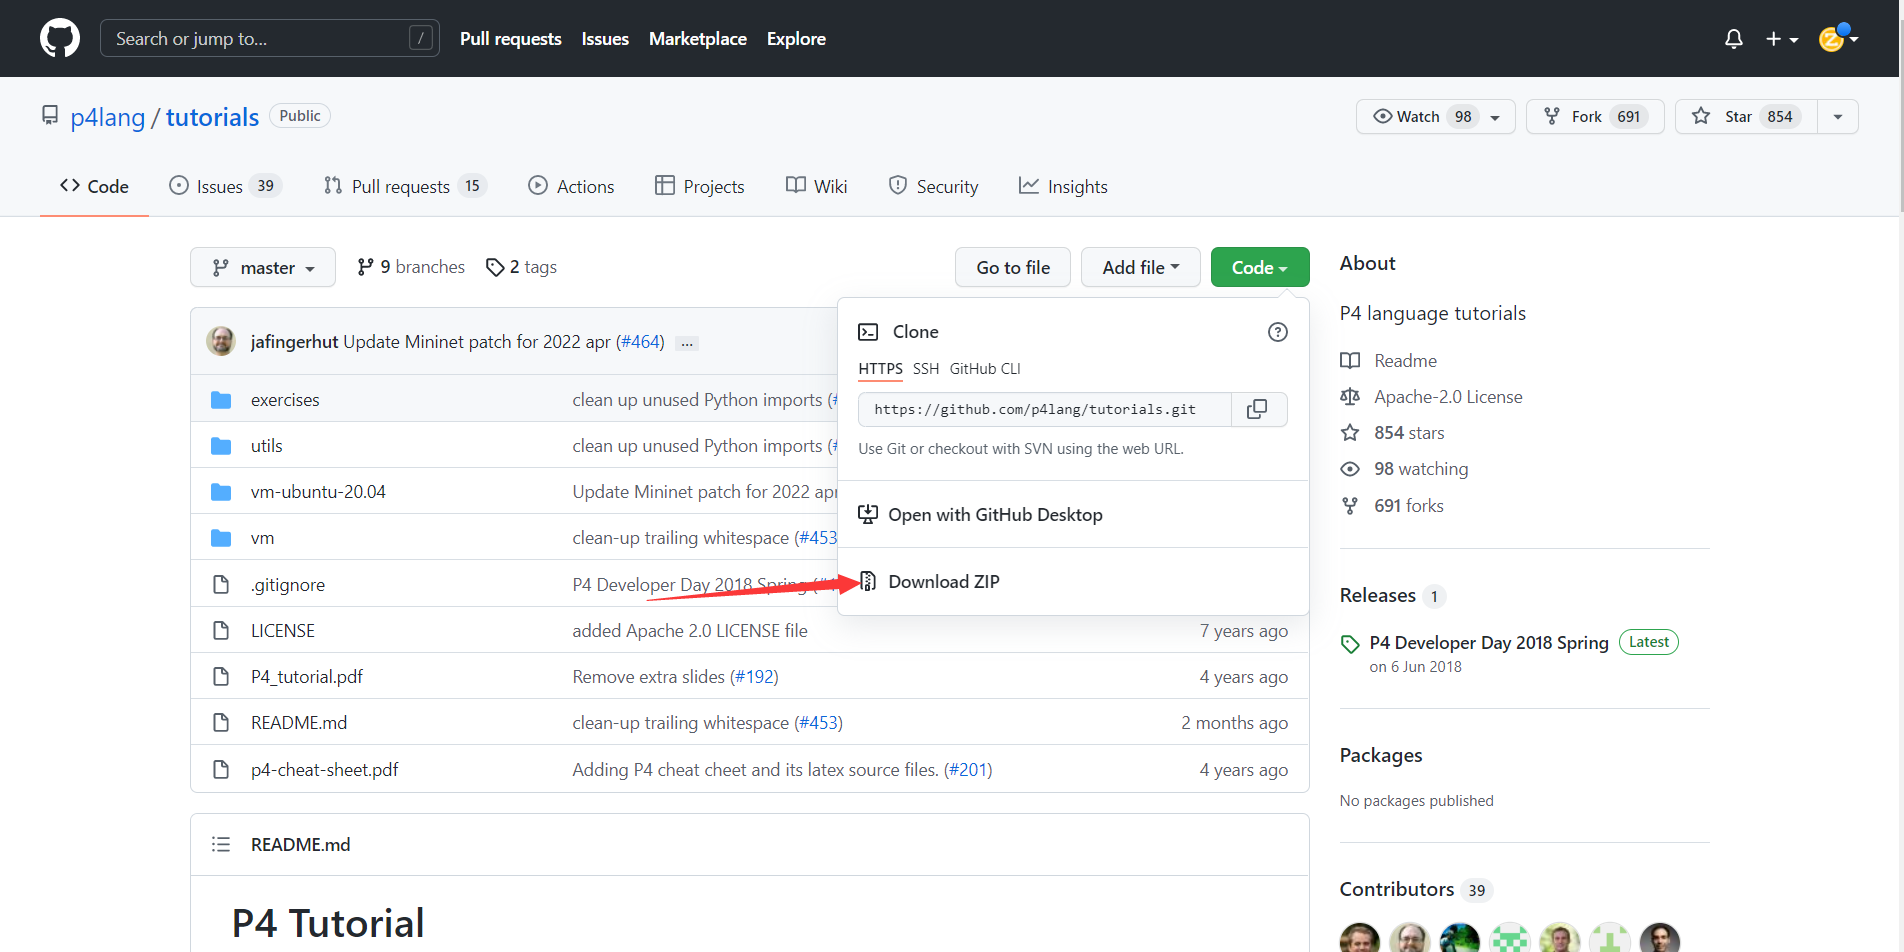Switch to the Security tab
Screen dimensions: 1904x952
coord(933,186)
